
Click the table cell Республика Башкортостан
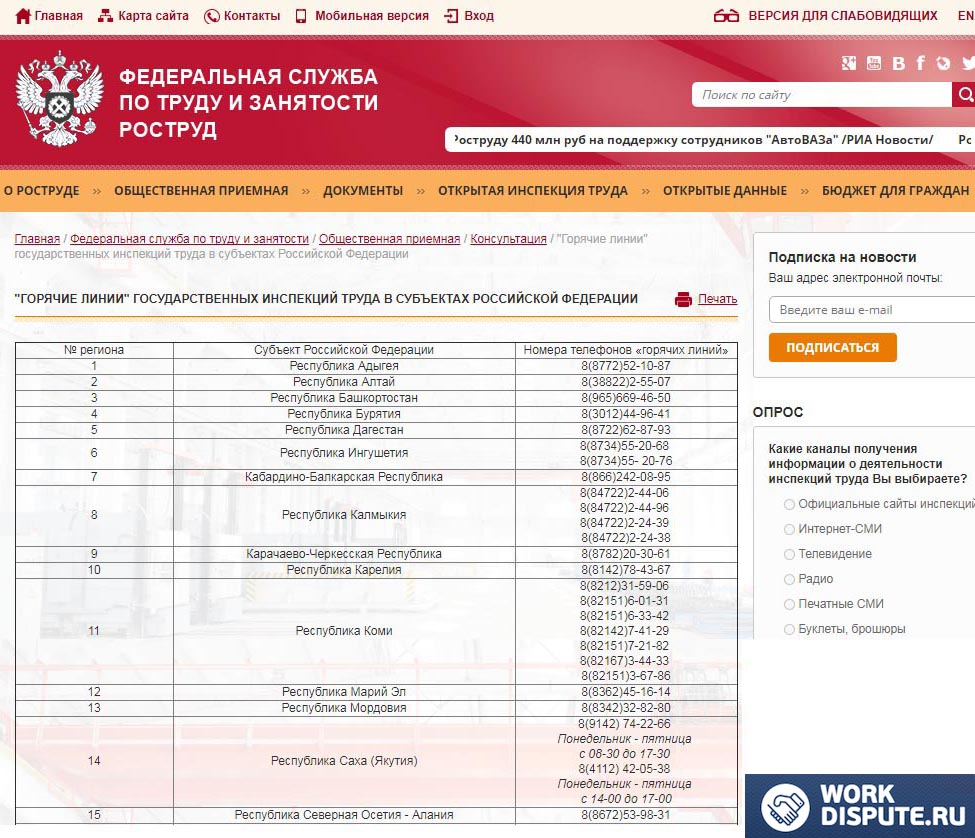pyautogui.click(x=344, y=398)
